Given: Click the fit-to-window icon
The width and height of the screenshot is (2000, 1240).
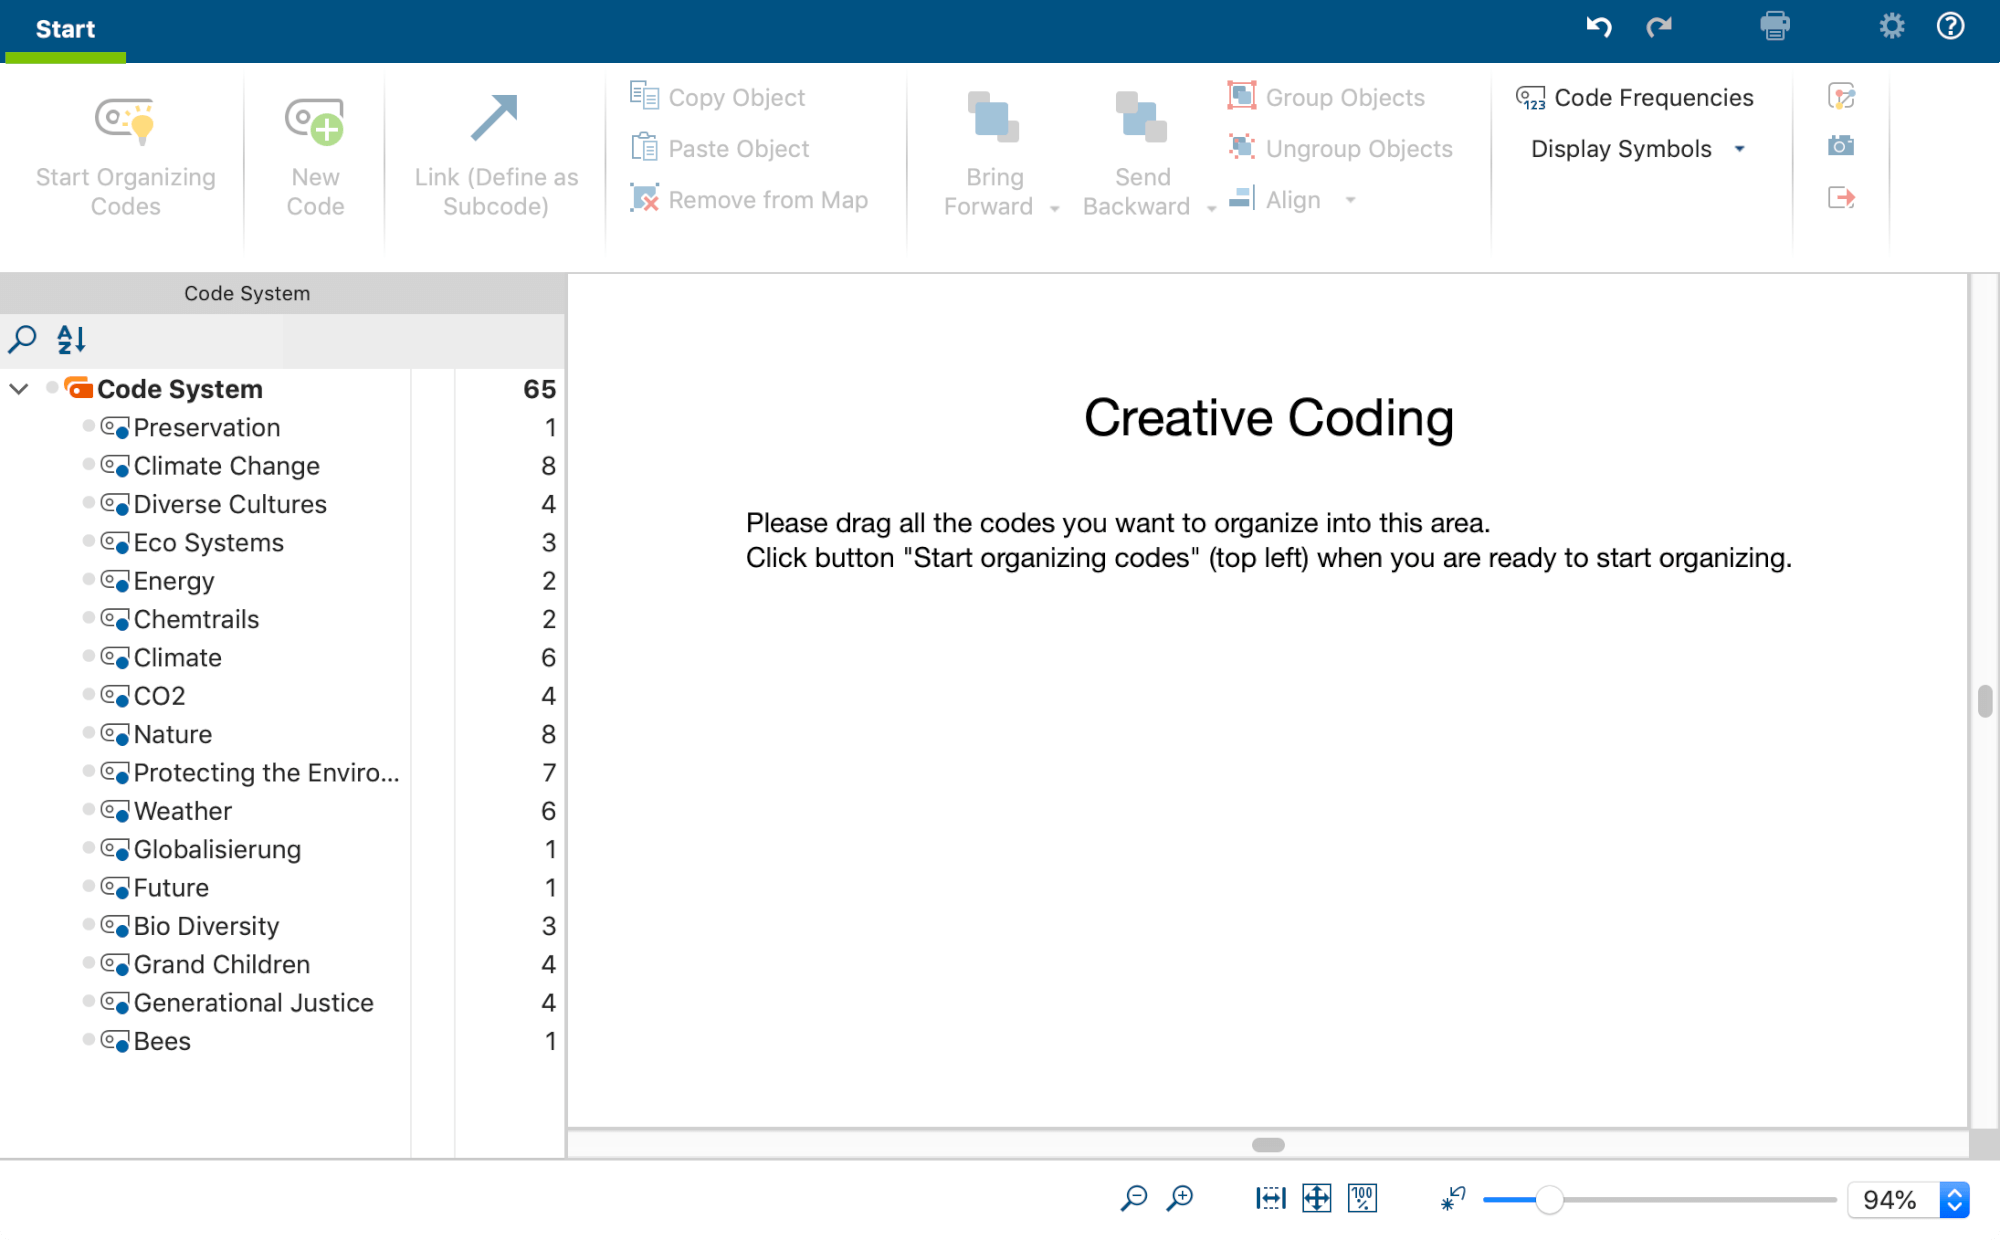Looking at the screenshot, I should (1316, 1198).
